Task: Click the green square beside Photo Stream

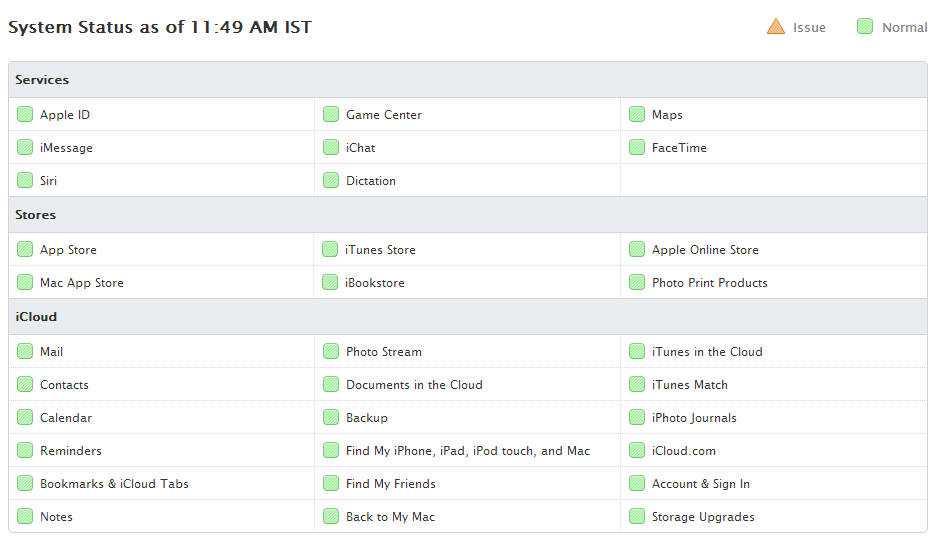Action: pos(331,352)
